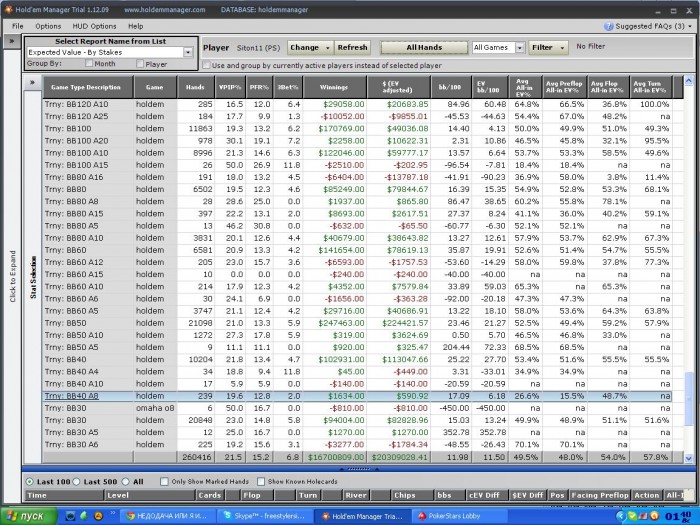Viewport: 700px width, 525px height.
Task: Open the Change player dropdown arrow
Action: [327, 47]
